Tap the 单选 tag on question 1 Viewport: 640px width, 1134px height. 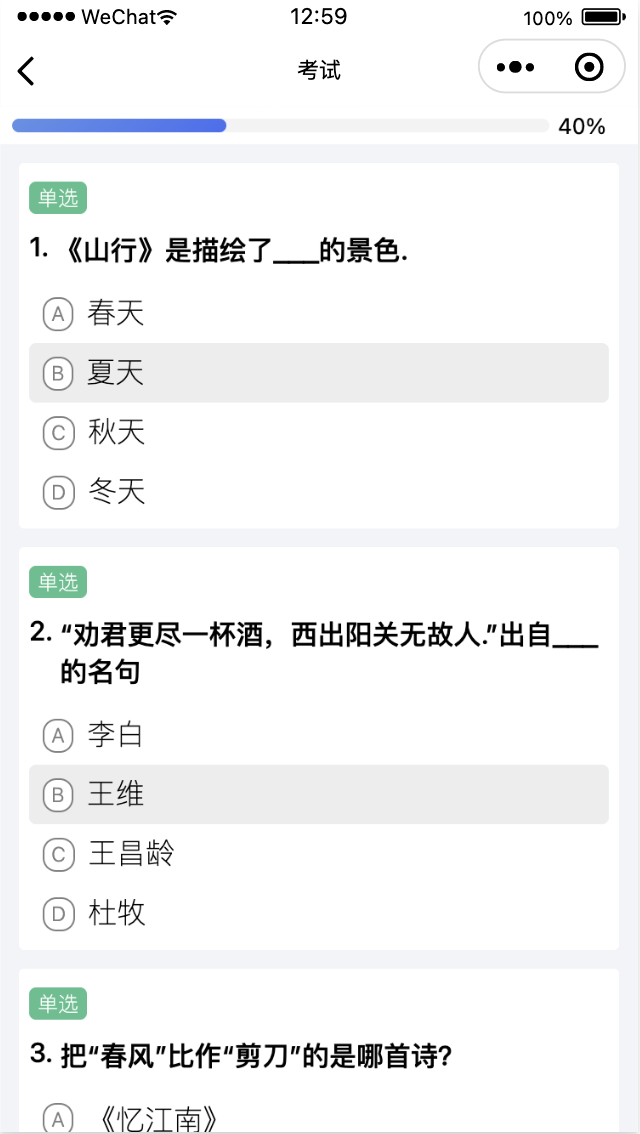pos(58,198)
